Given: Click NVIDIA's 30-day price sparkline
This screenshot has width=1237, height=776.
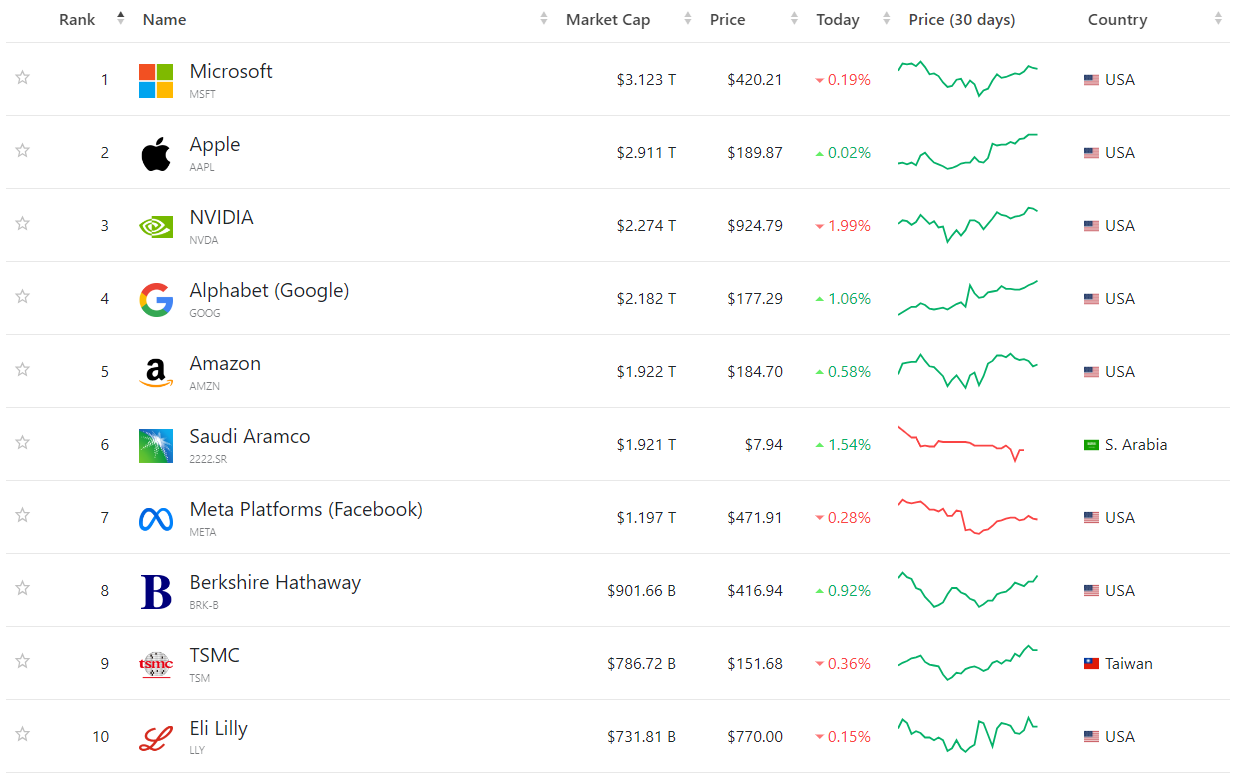Looking at the screenshot, I should tap(968, 225).
